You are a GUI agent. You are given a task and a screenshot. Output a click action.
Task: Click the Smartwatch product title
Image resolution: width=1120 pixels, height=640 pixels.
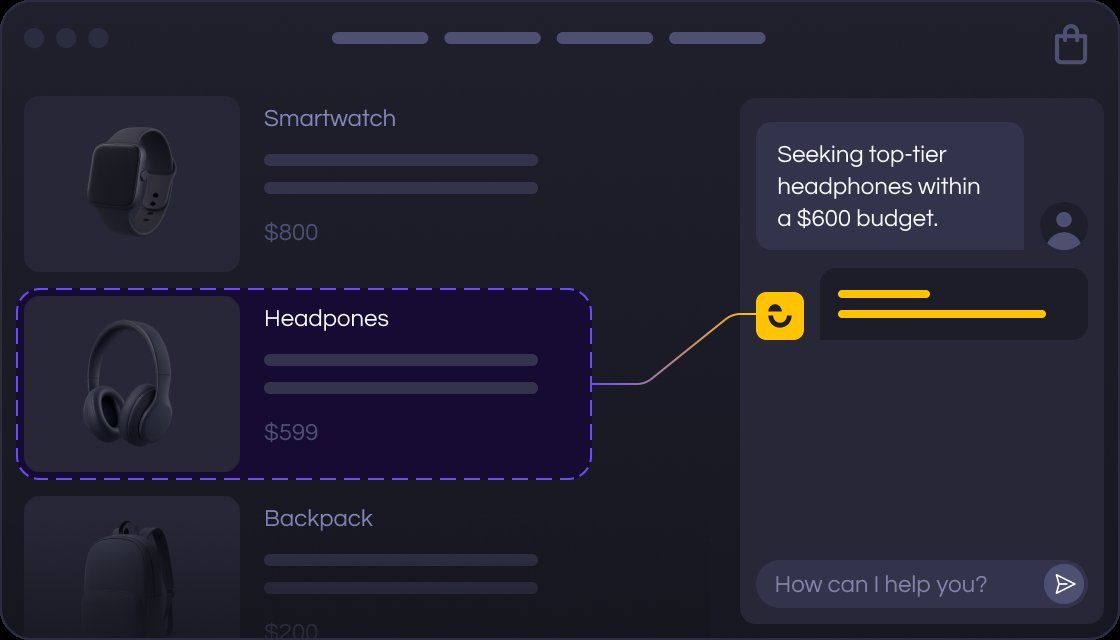(330, 119)
